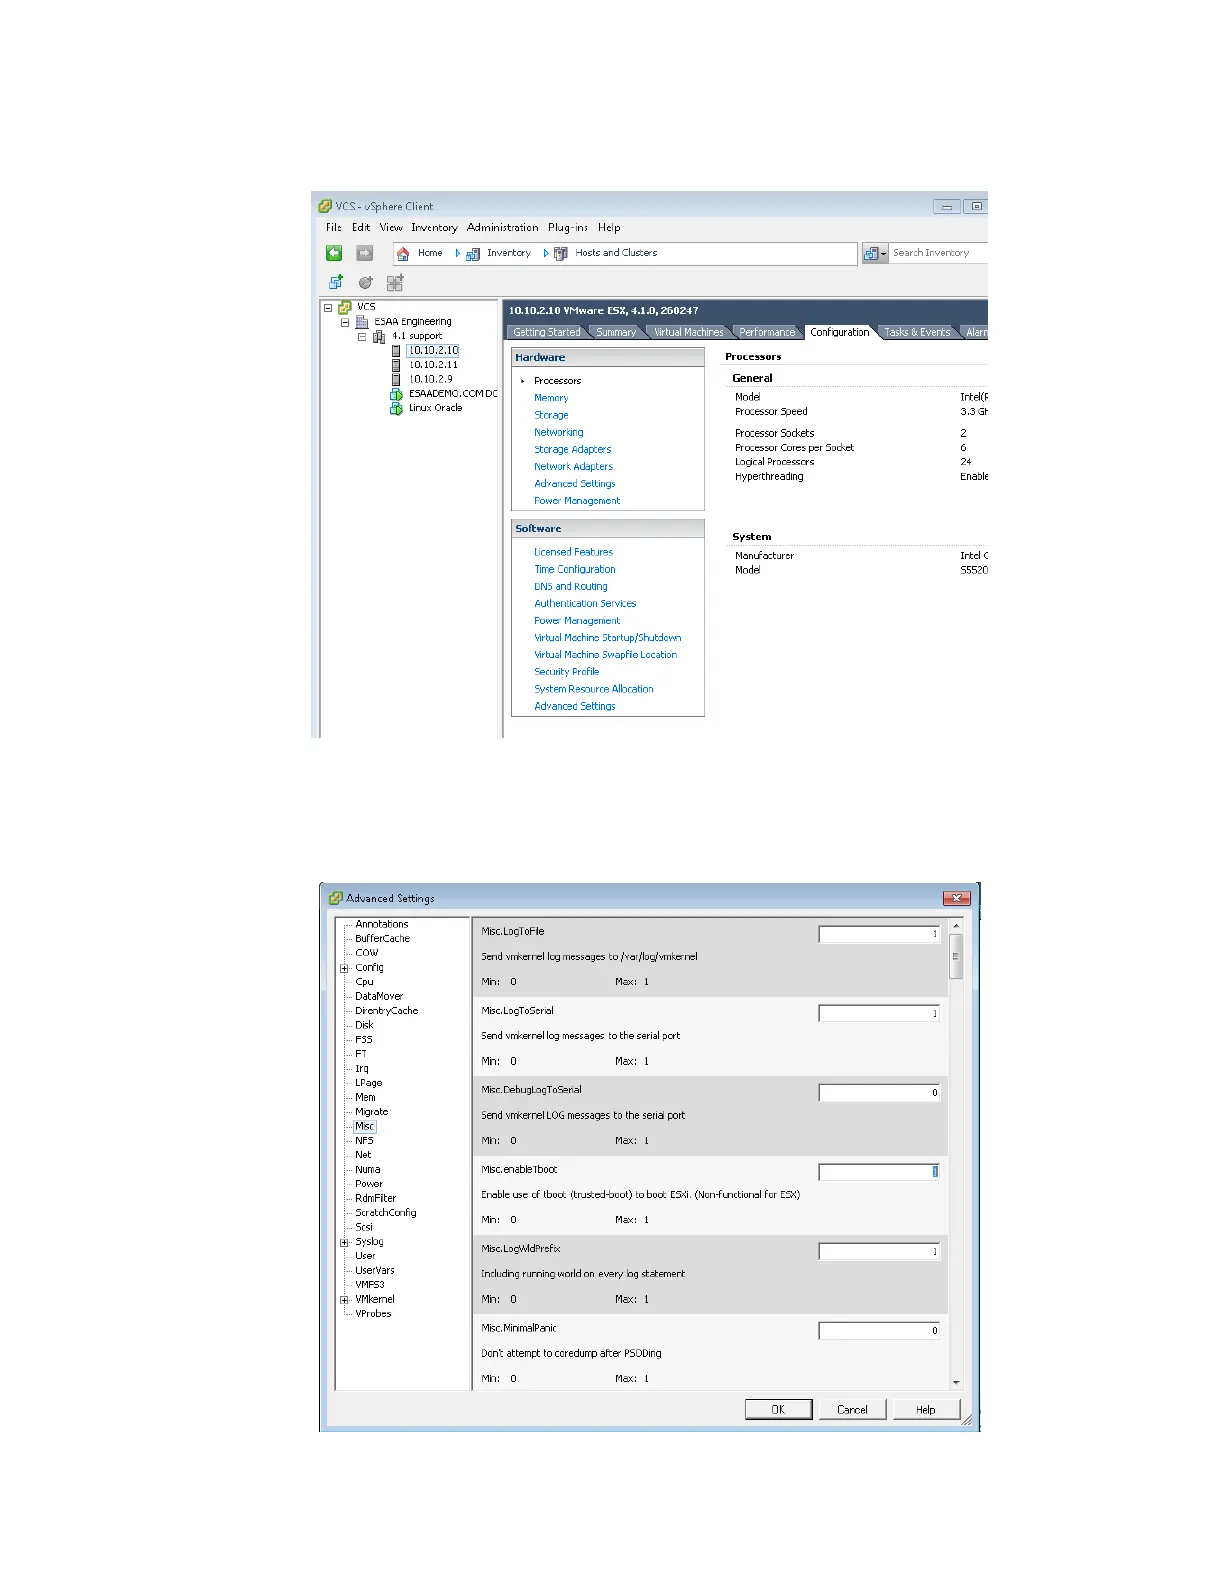This screenshot has height=1584, width=1224.
Task: Expand the Syslog node in Advanced Settings
Action: click(344, 1242)
